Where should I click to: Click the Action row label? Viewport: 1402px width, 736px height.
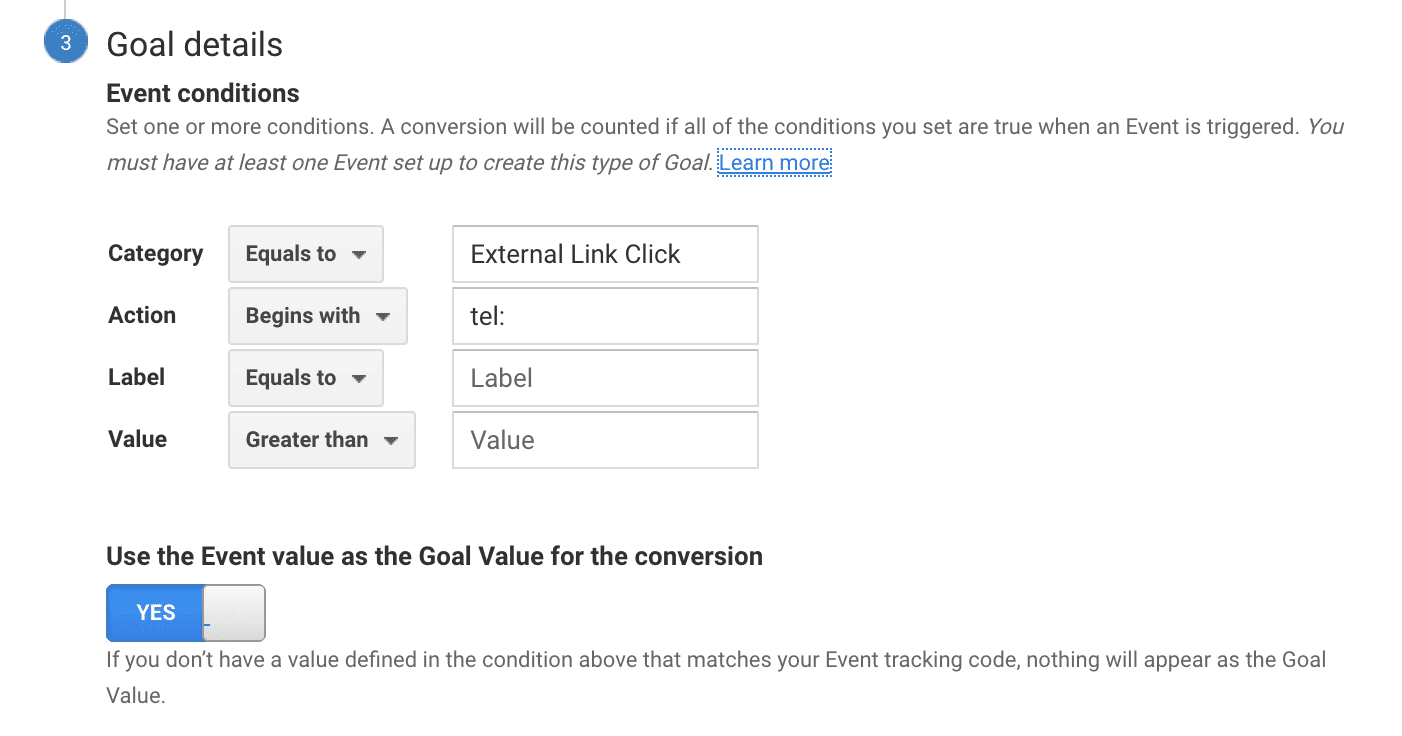pos(142,315)
